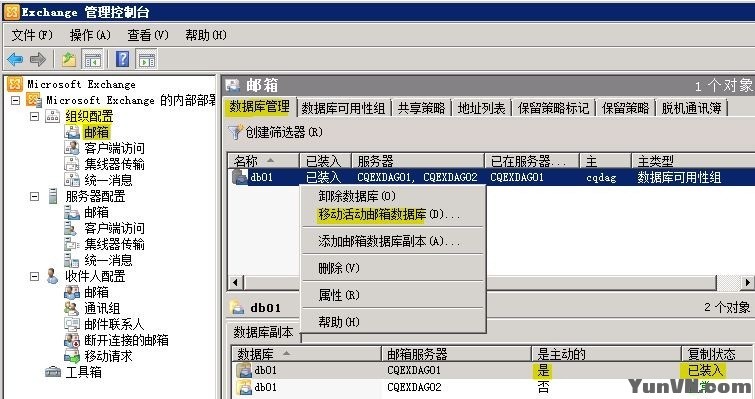755x399 pixels.
Task: Sort by the 复制状态 column header
Action: pyautogui.click(x=716, y=354)
